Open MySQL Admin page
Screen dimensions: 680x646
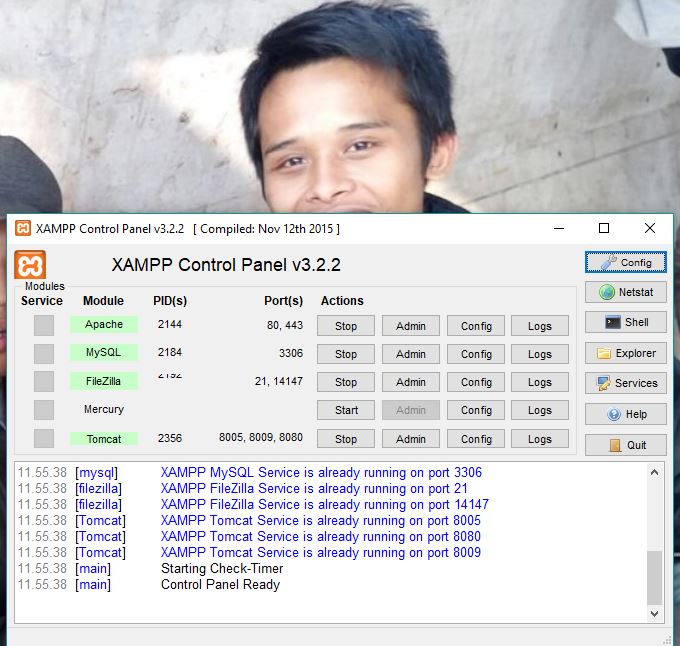(411, 354)
